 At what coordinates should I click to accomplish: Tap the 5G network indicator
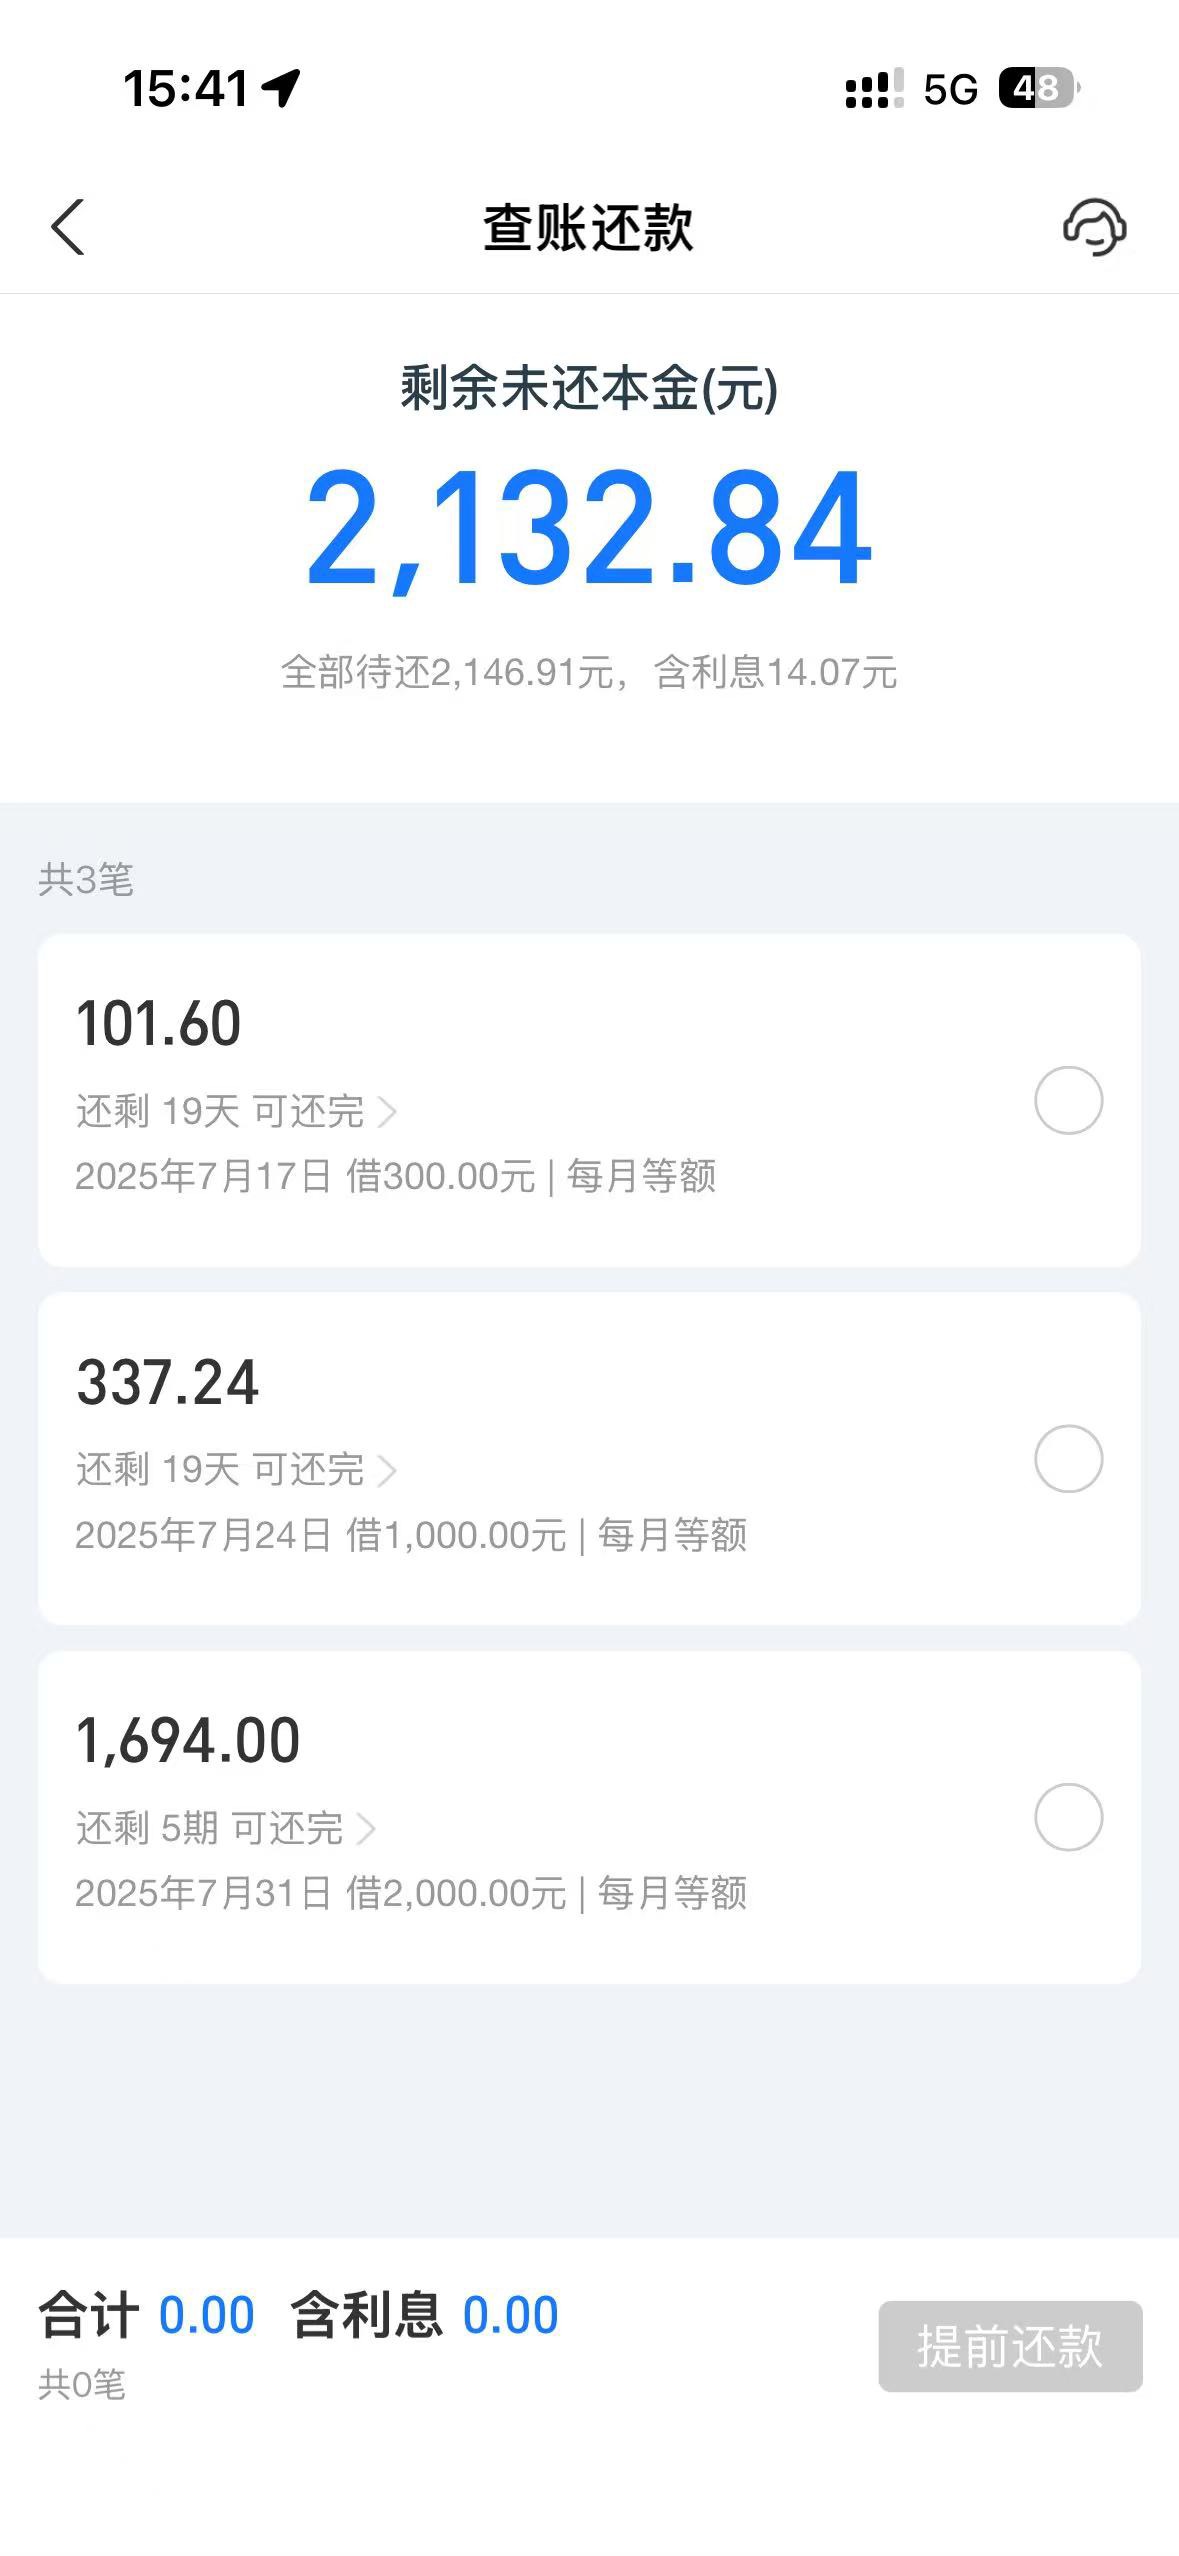(950, 90)
